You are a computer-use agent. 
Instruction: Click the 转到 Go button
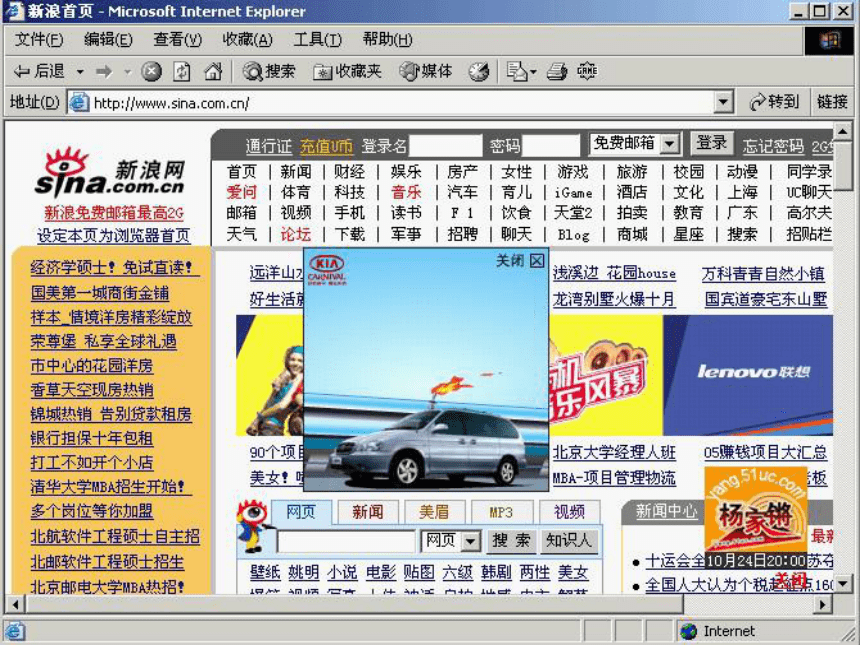pos(774,102)
